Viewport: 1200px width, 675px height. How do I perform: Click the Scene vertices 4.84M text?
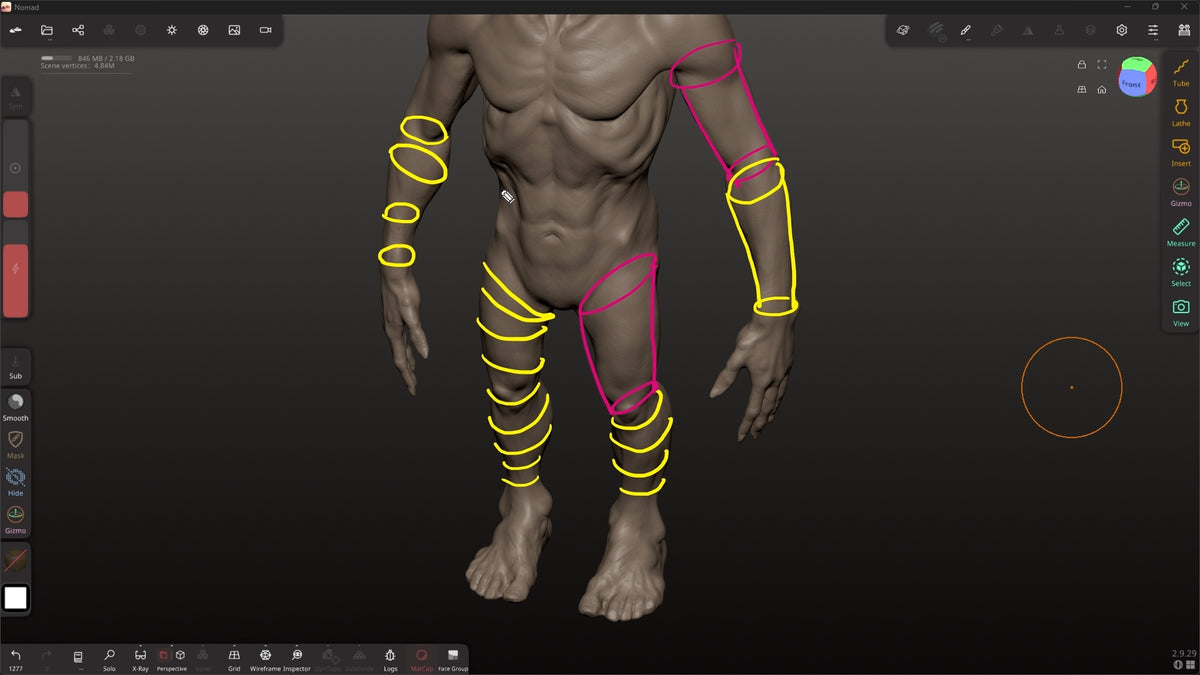click(x=77, y=66)
